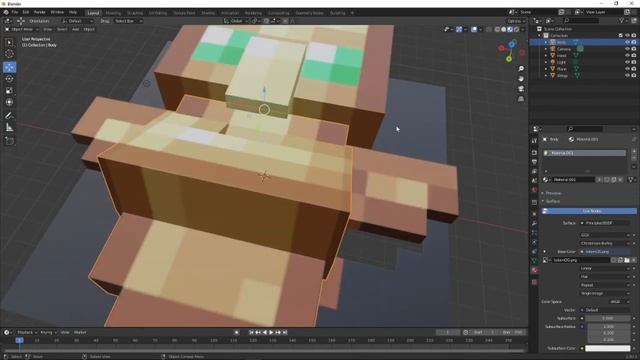This screenshot has height=360, width=640.
Task: Open the Window menu
Action: pyautogui.click(x=57, y=12)
